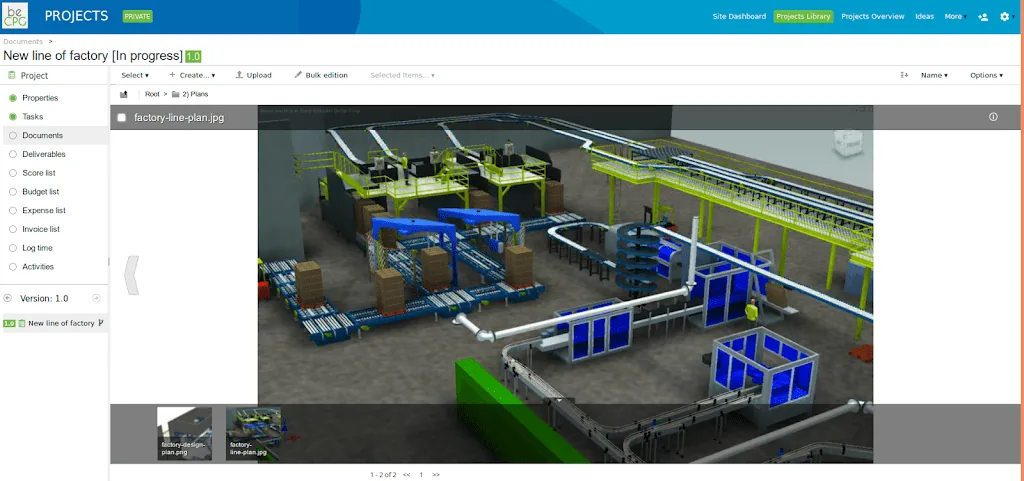Viewport: 1024px width, 481px height.
Task: Click the PRIVATE site badge
Action: point(137,16)
